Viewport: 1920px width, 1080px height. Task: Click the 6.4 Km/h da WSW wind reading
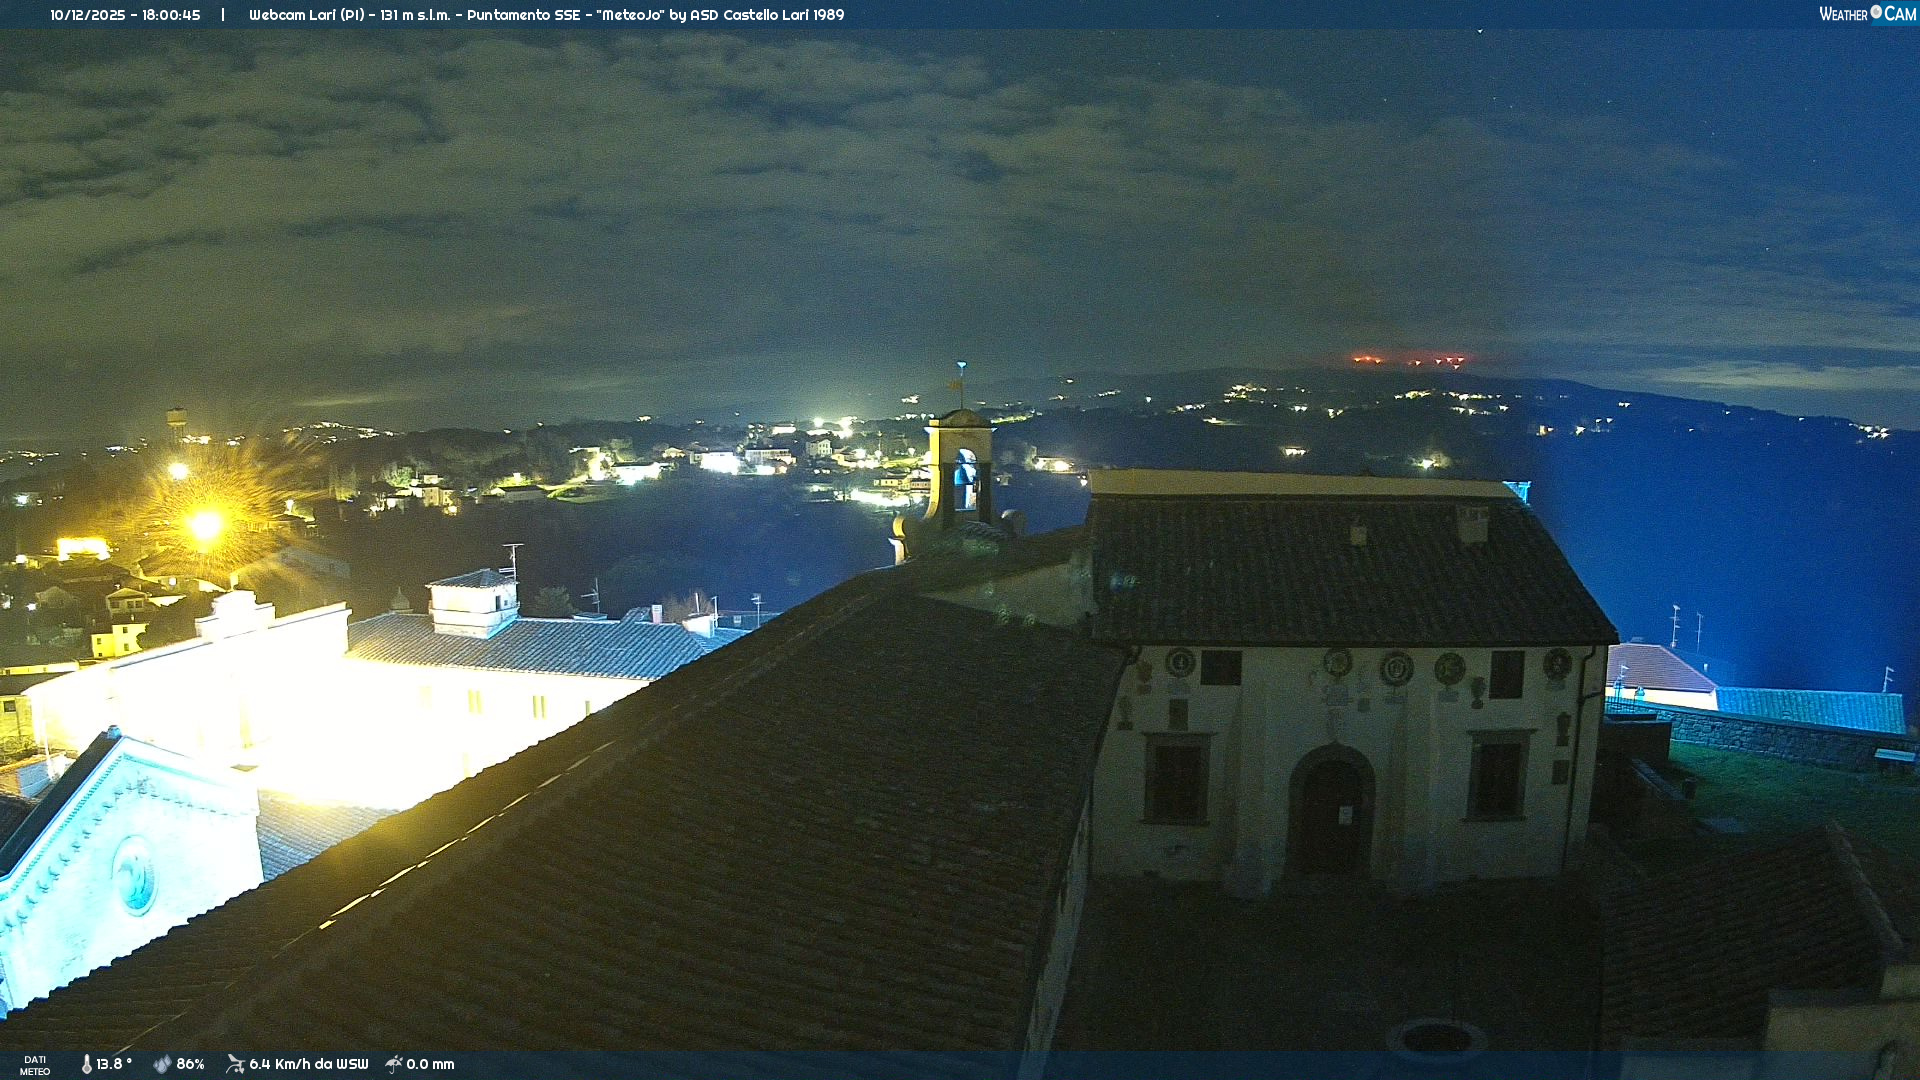click(308, 1064)
